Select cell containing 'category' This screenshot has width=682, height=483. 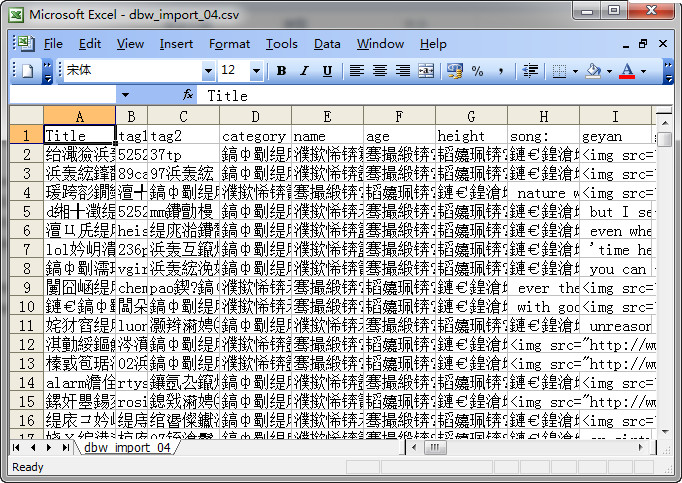click(x=255, y=136)
